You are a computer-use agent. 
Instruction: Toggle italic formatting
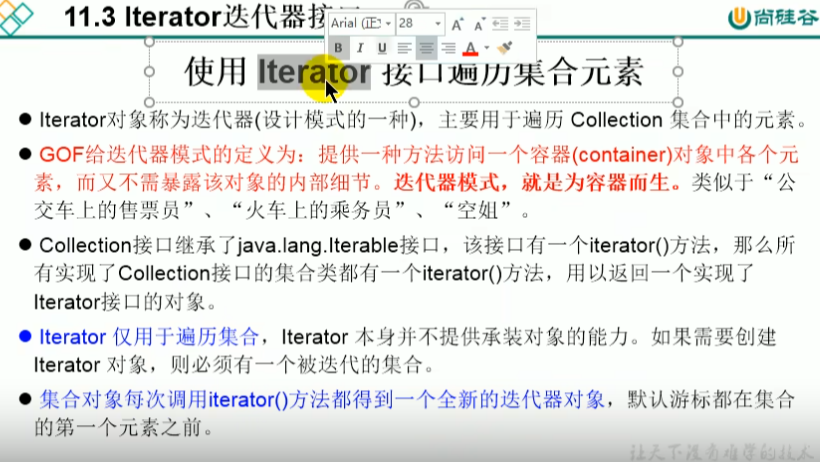pos(360,47)
